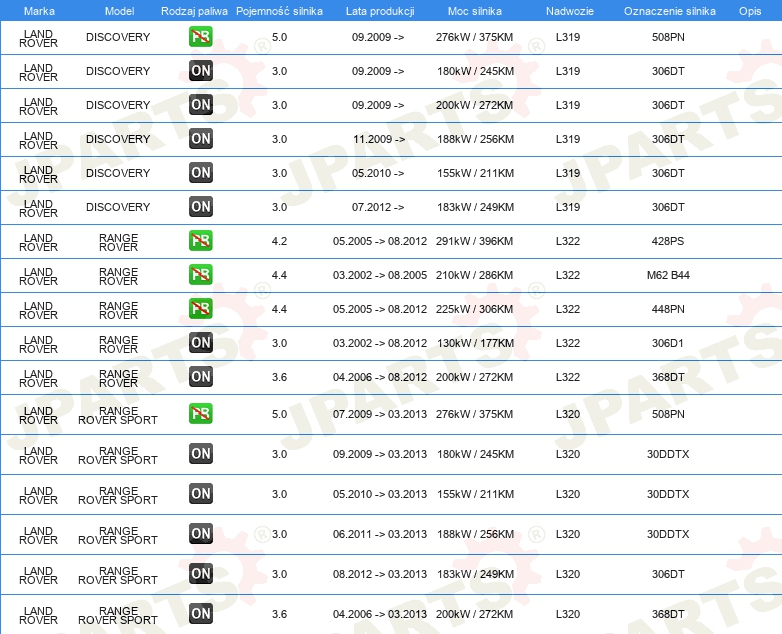Click the Nadwozie column header
The height and width of the screenshot is (634, 782).
570,11
